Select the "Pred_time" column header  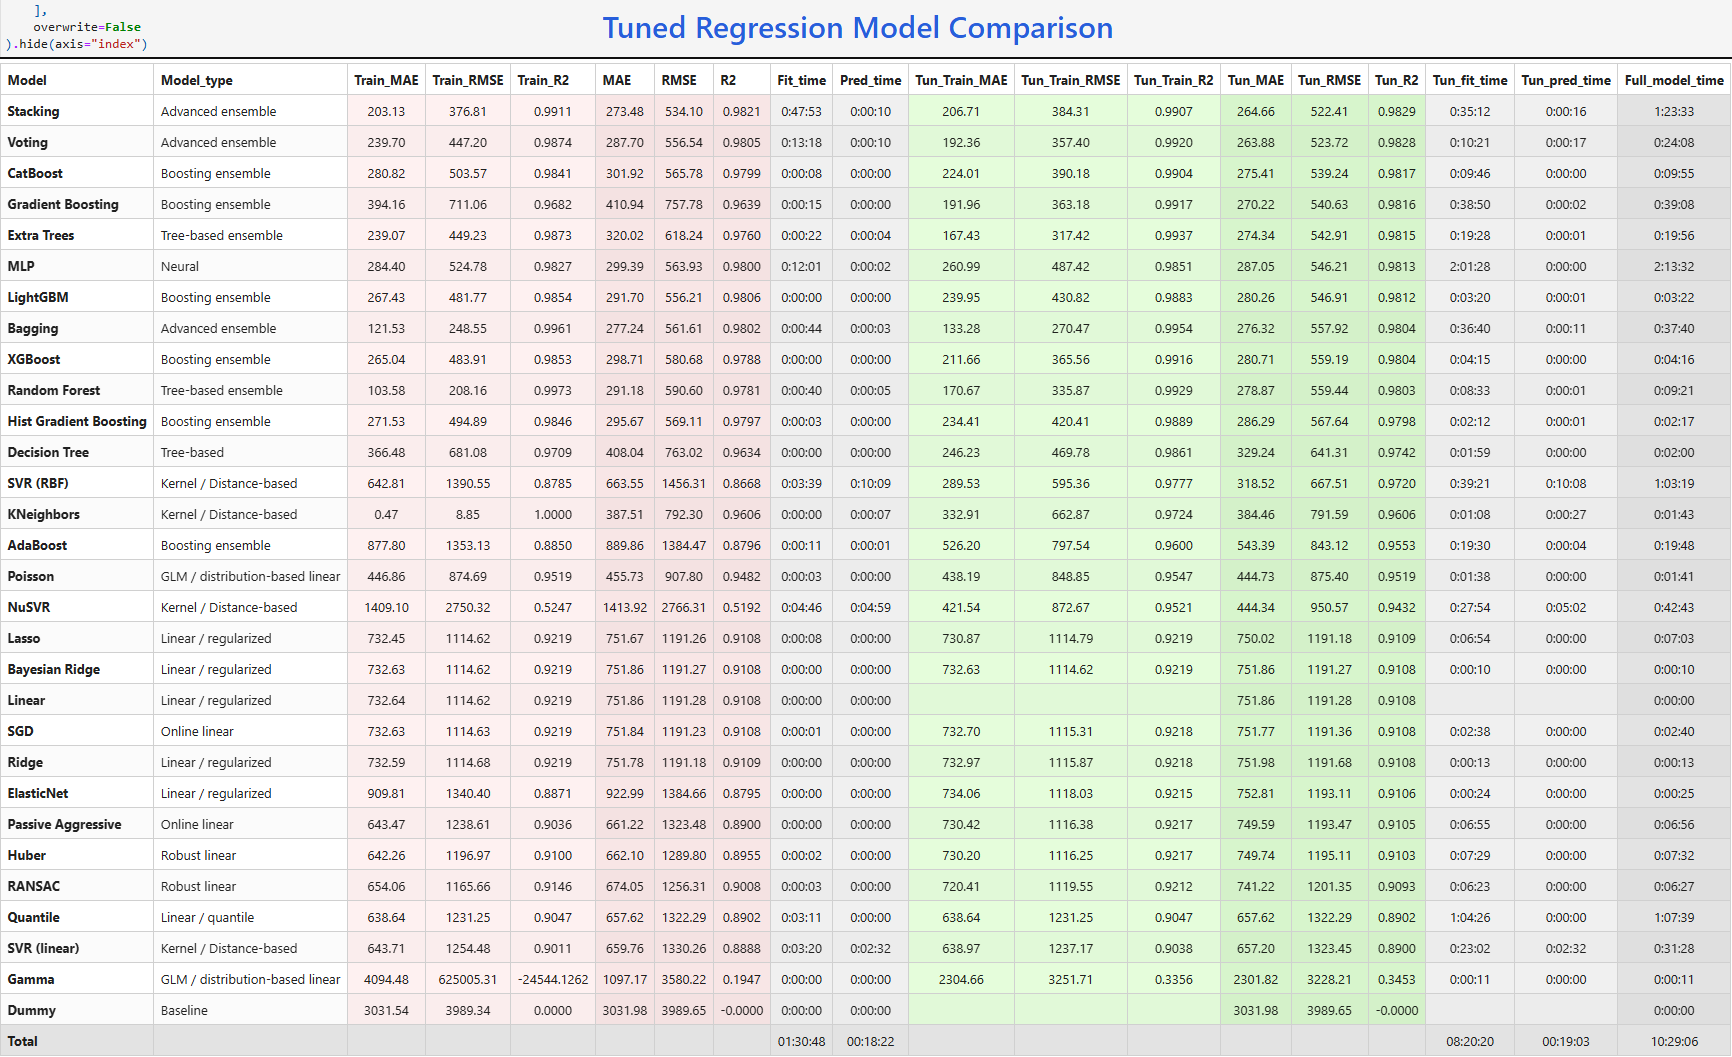click(871, 80)
